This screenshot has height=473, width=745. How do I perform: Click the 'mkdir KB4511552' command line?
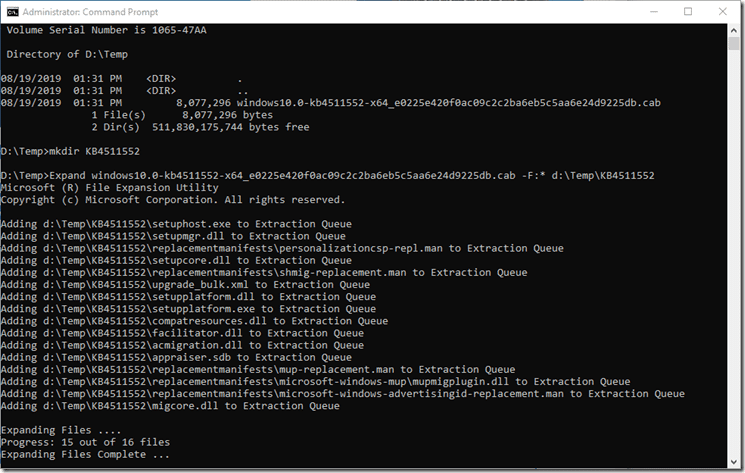coord(70,151)
